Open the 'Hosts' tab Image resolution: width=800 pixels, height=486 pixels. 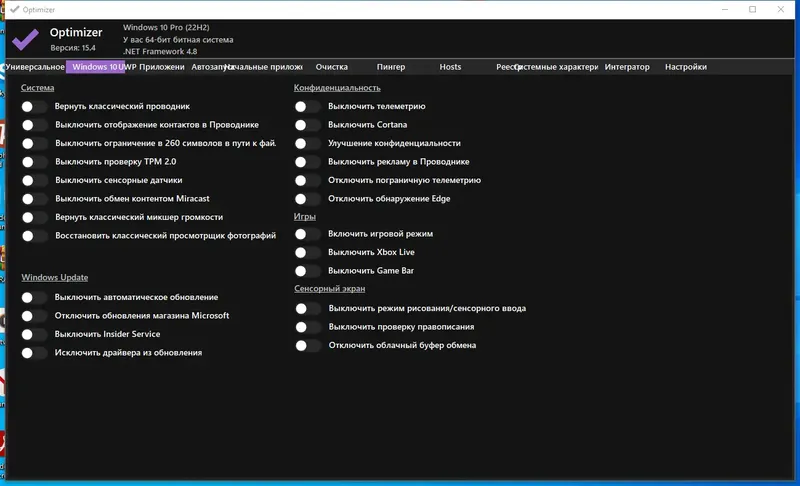pyautogui.click(x=450, y=67)
